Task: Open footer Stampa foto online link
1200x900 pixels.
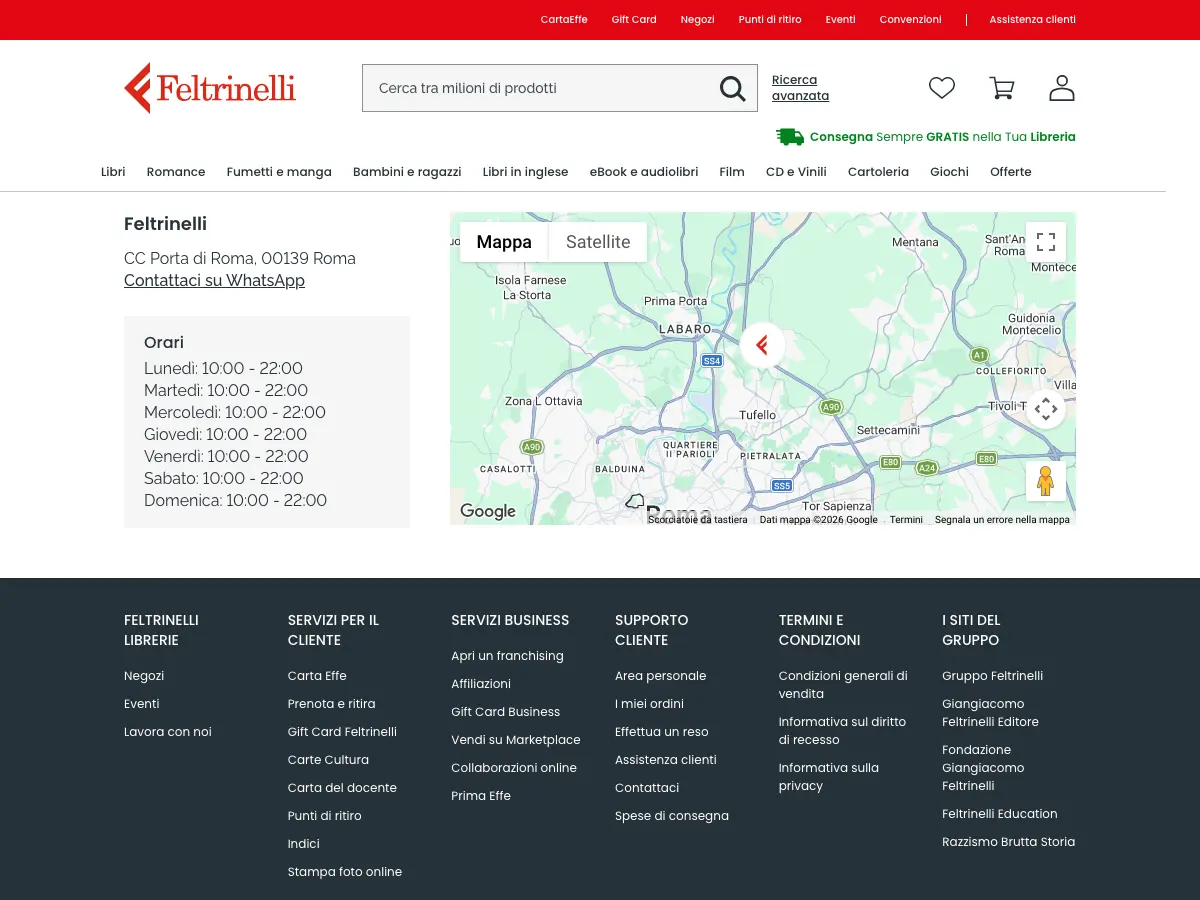Action: [345, 872]
